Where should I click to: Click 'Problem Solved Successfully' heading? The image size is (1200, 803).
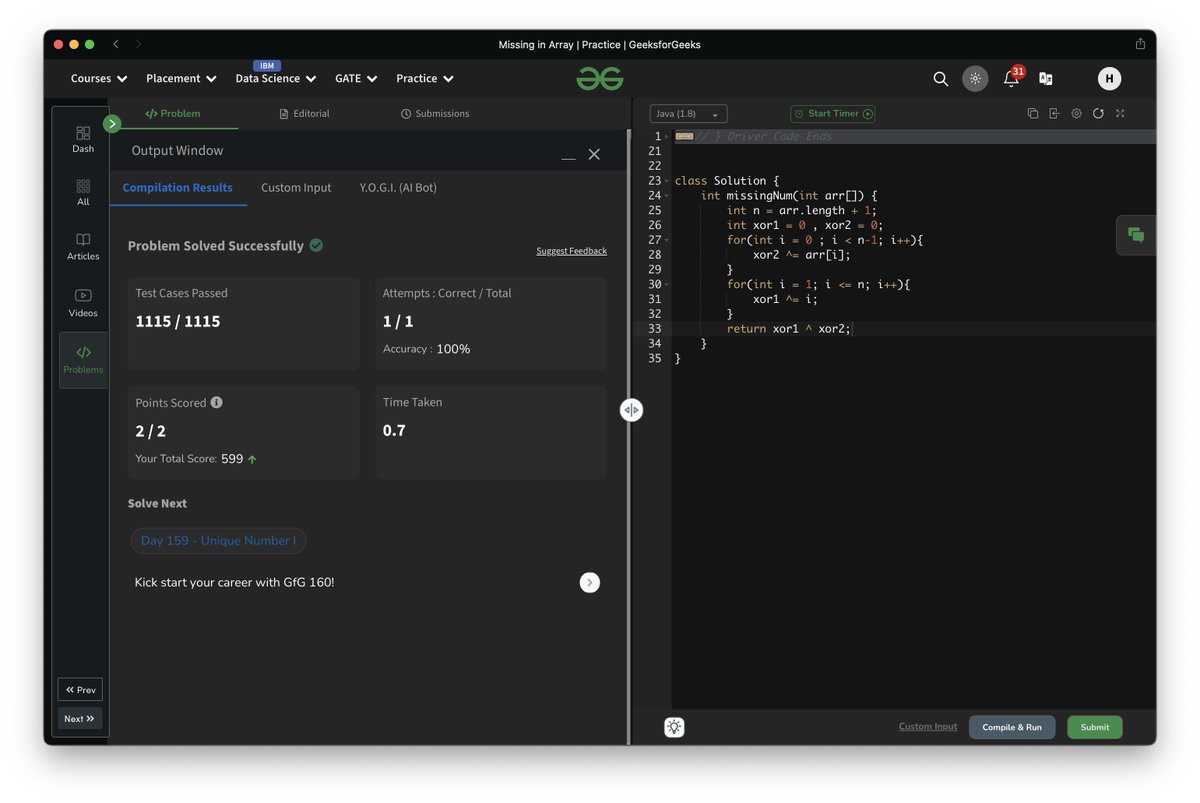pyautogui.click(x=216, y=246)
